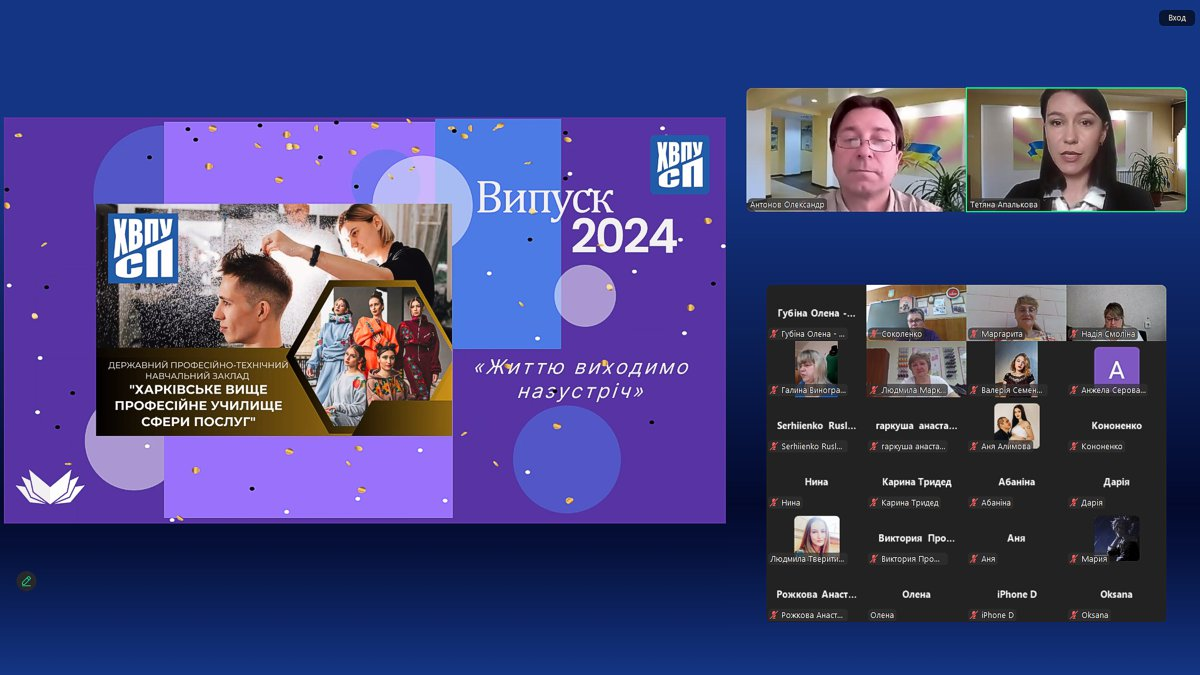
Task: Click the large Губіна Олена name
Action: point(816,313)
